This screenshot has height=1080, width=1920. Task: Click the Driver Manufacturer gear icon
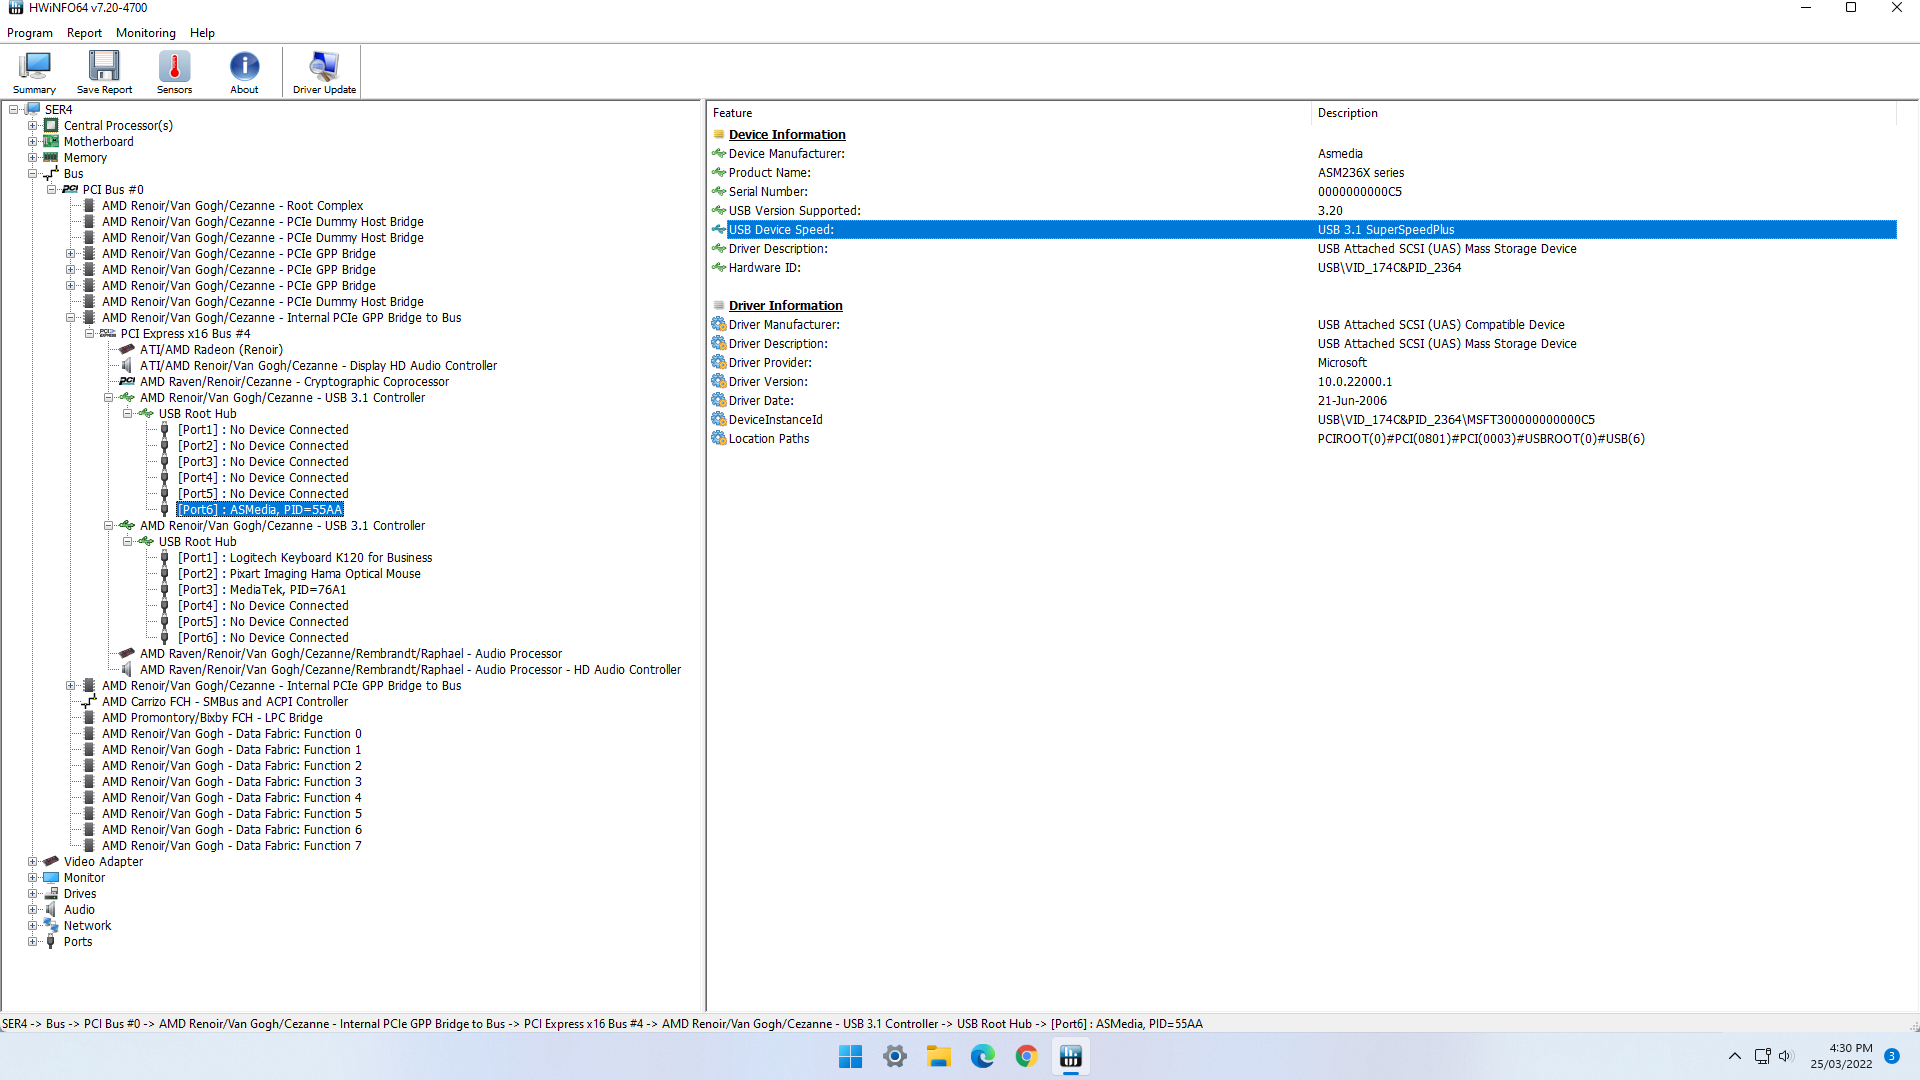click(718, 324)
